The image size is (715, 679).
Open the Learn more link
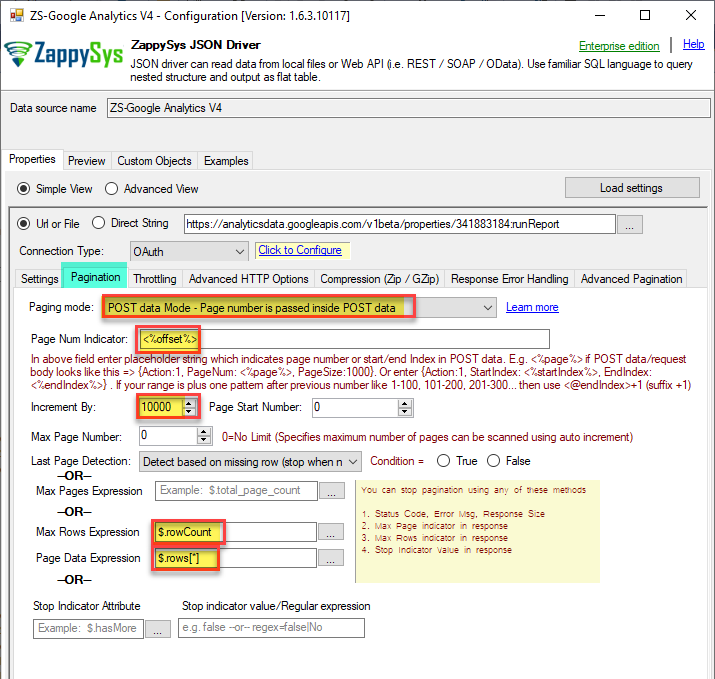pos(532,307)
